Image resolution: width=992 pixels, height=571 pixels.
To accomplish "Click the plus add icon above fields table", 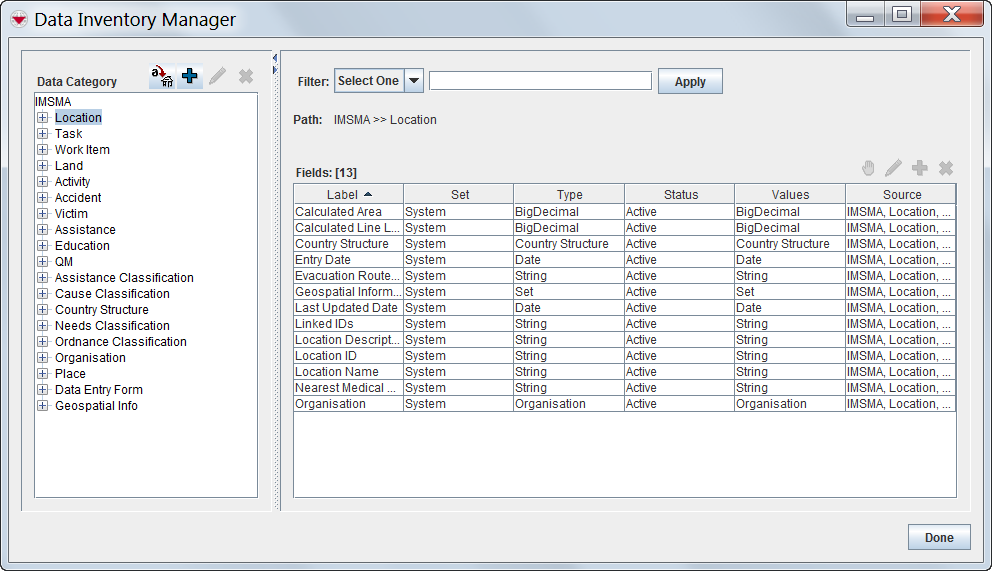I will click(920, 168).
